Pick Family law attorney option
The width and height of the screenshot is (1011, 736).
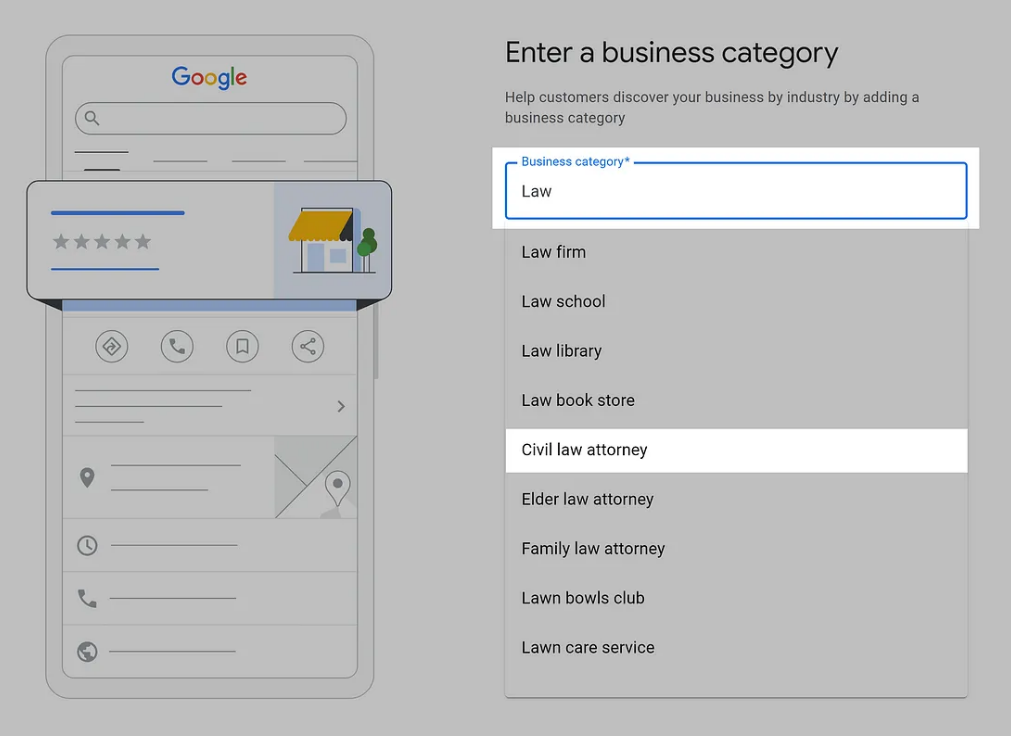pyautogui.click(x=736, y=549)
